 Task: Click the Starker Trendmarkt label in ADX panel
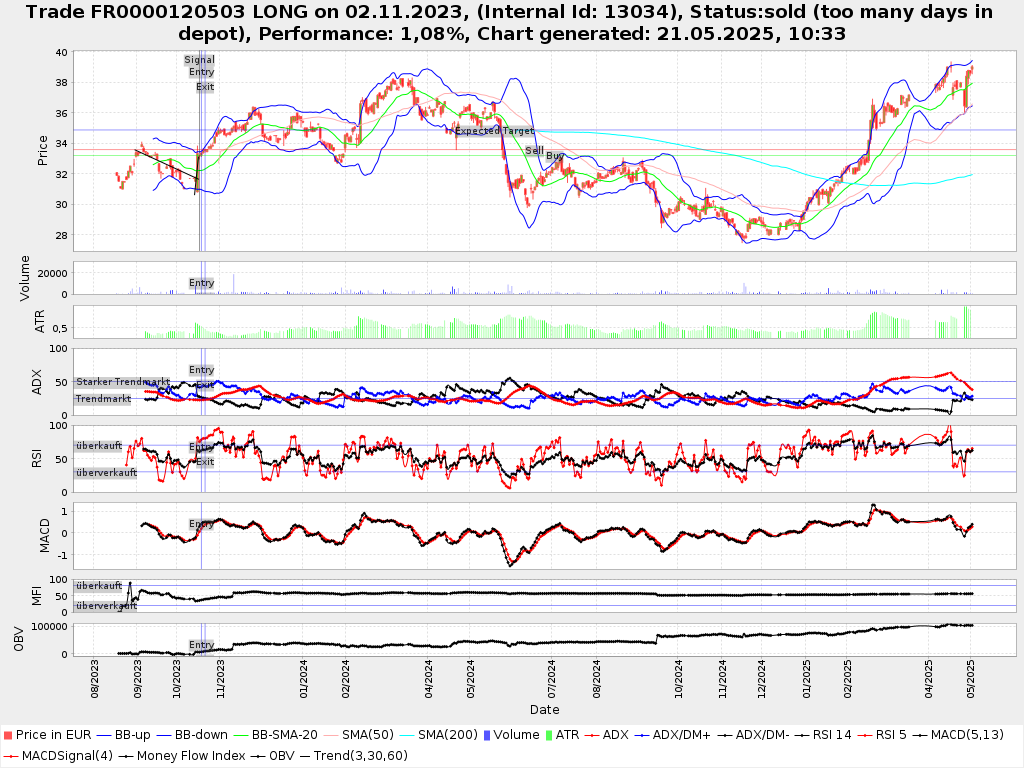(121, 382)
